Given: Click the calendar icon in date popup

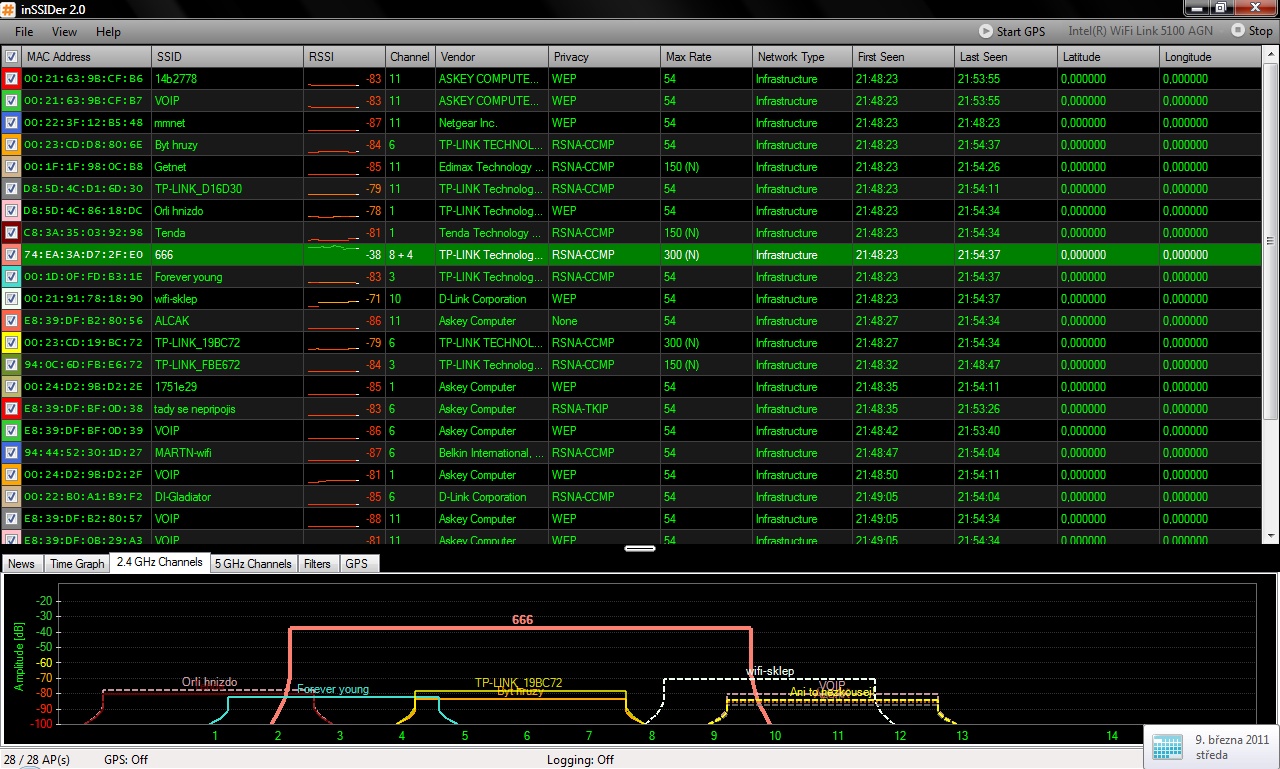Looking at the screenshot, I should [x=1167, y=746].
